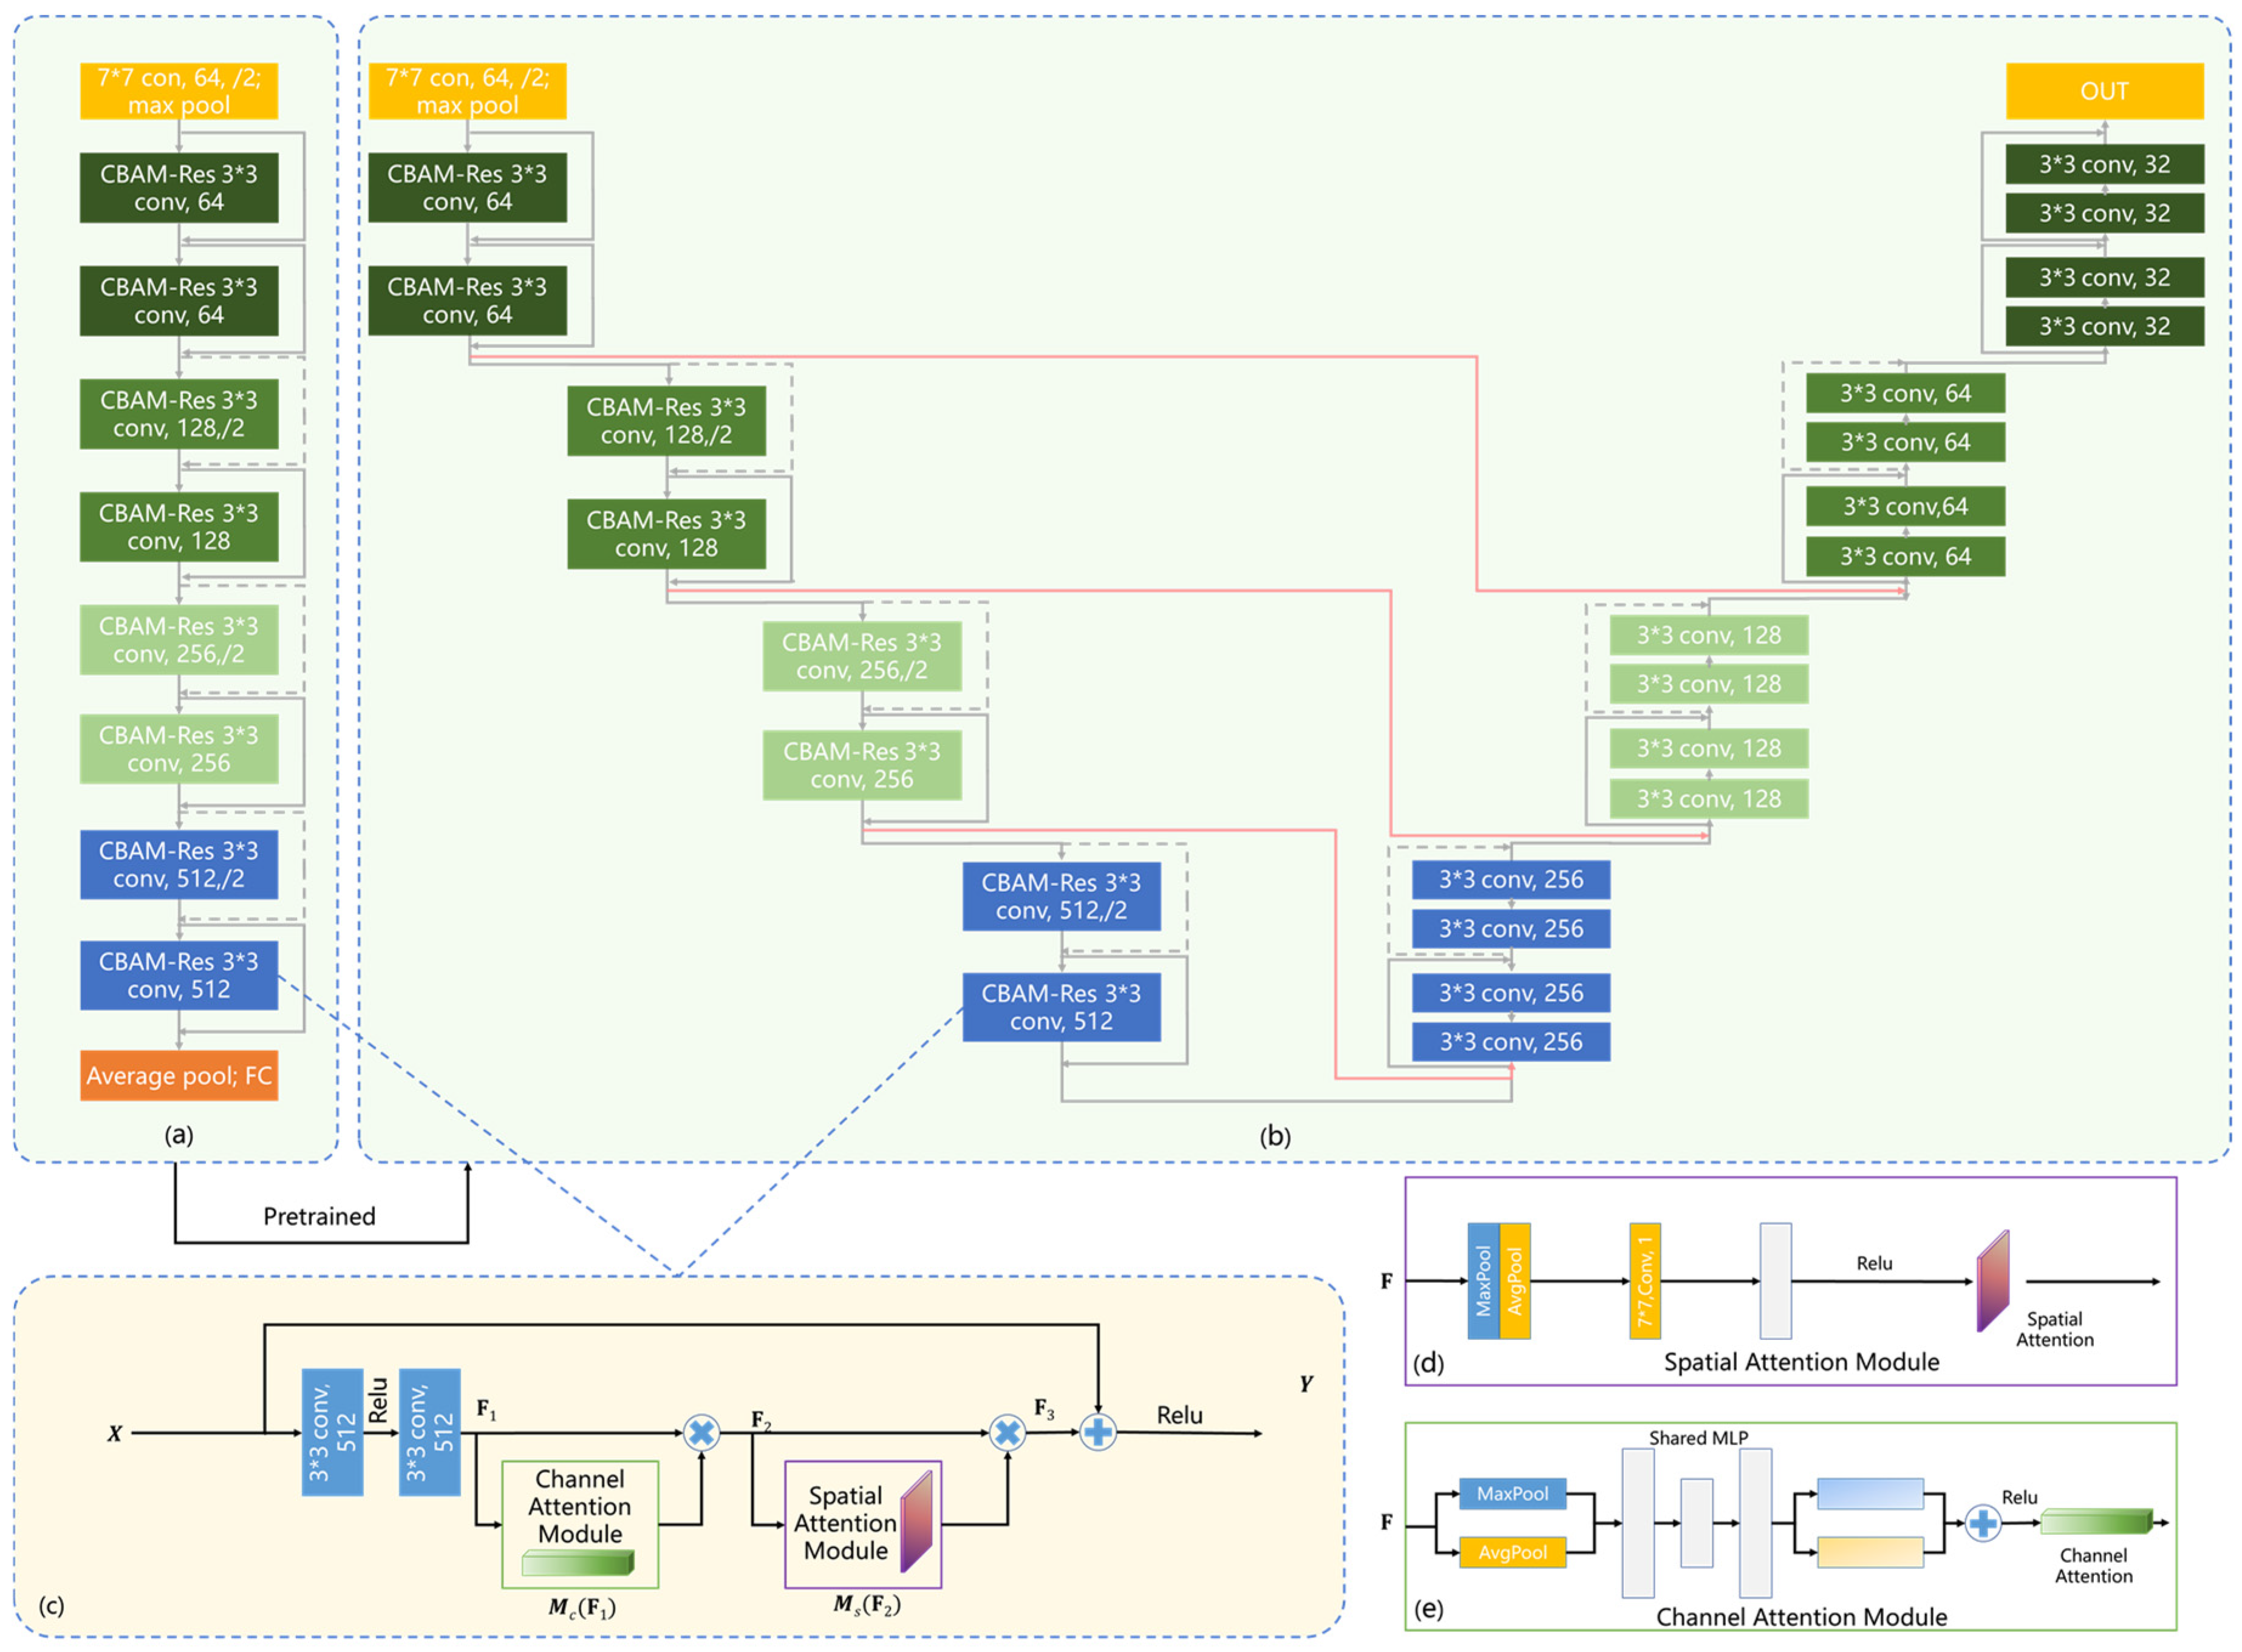This screenshot has height=1652, width=2242.
Task: Click the CBAM-Res 3*3 conv, 512,/2 block in panel (b)
Action: click(x=1061, y=896)
